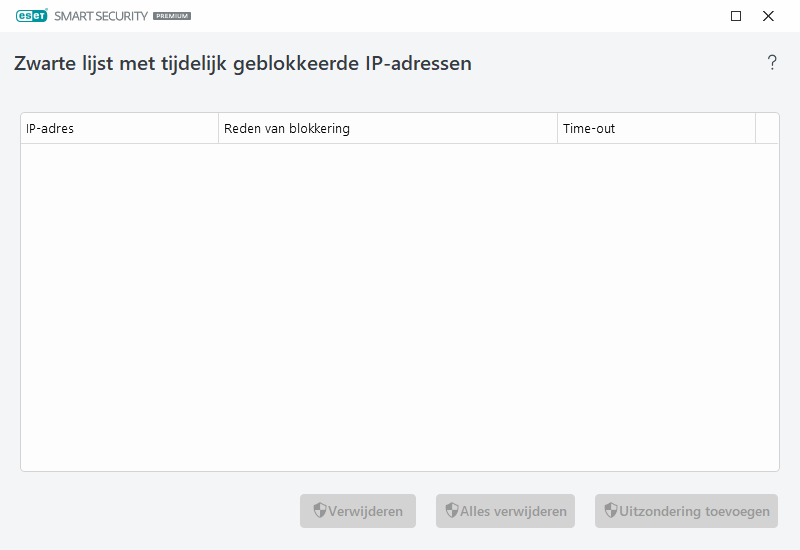
Task: Sort by the Time-out column header
Action: [x=655, y=129]
